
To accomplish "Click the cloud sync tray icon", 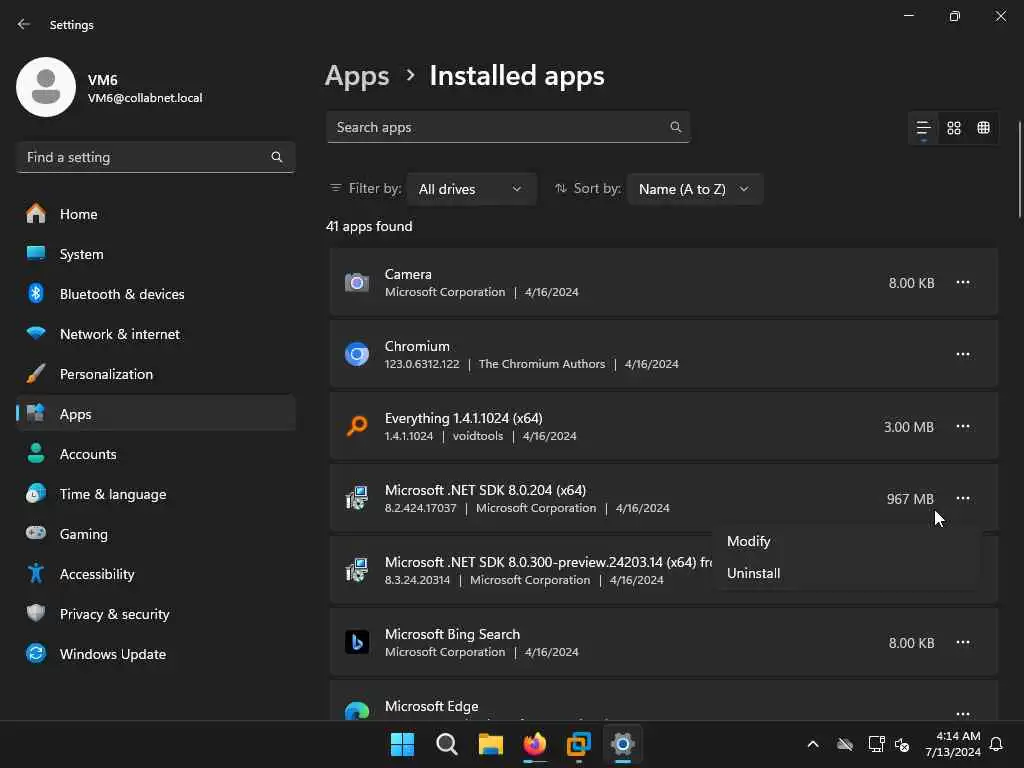I will [x=845, y=744].
